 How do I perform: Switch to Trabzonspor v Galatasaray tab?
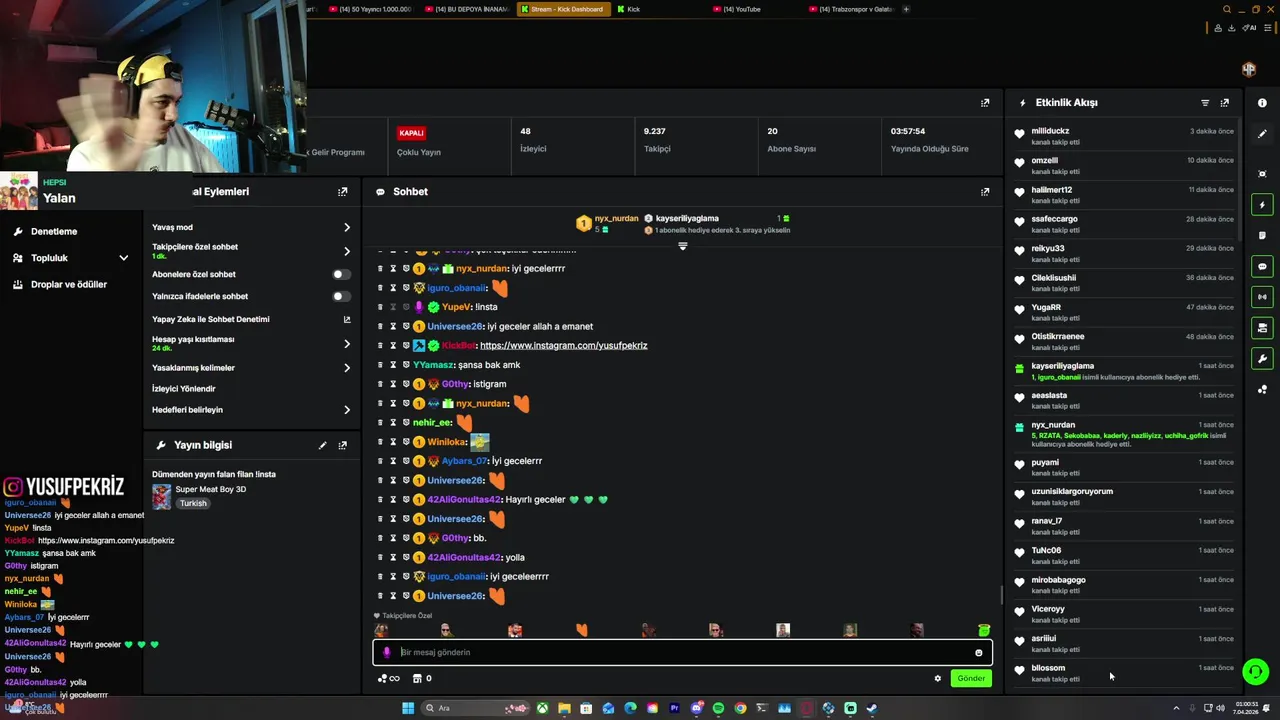pos(849,9)
